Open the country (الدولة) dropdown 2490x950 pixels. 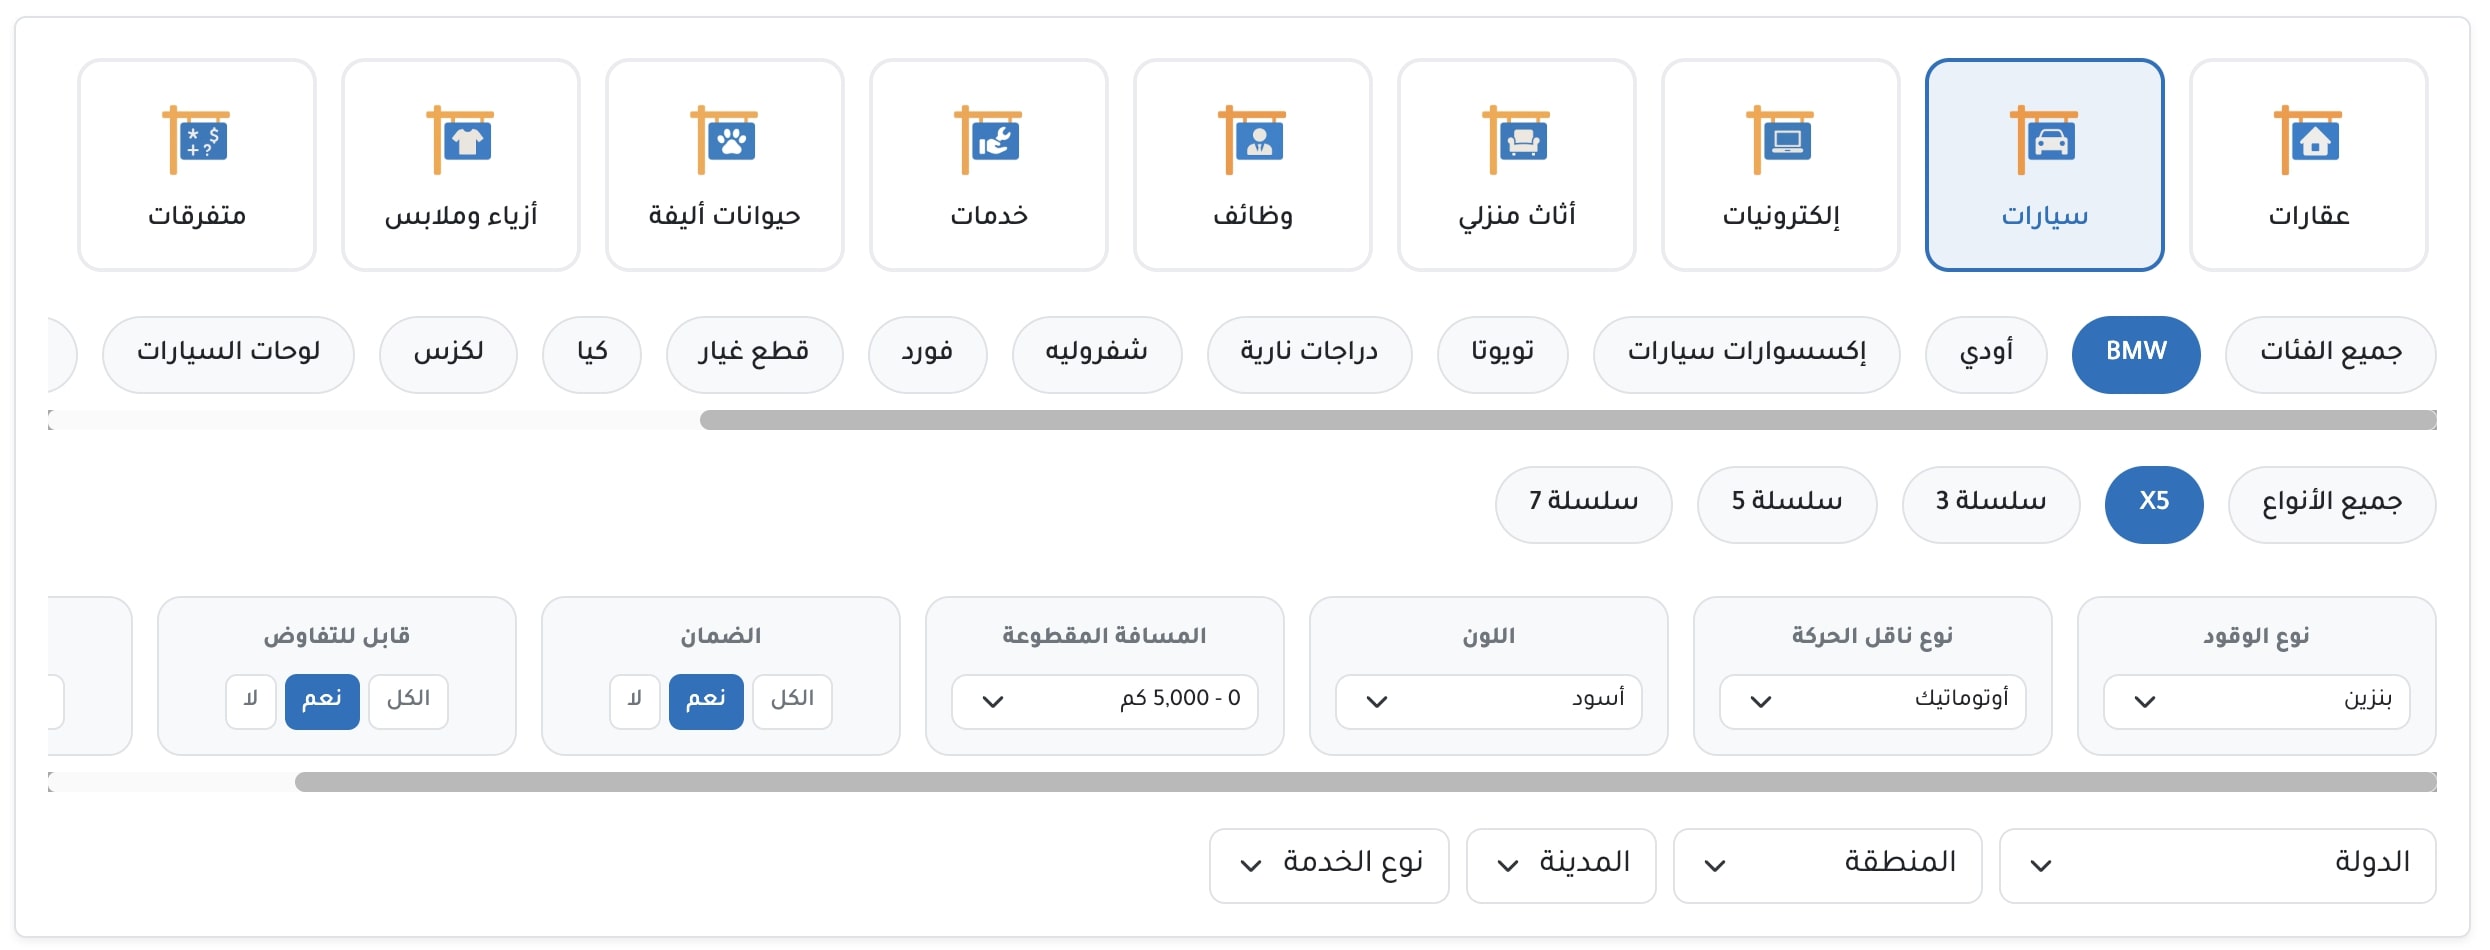(x=2217, y=865)
